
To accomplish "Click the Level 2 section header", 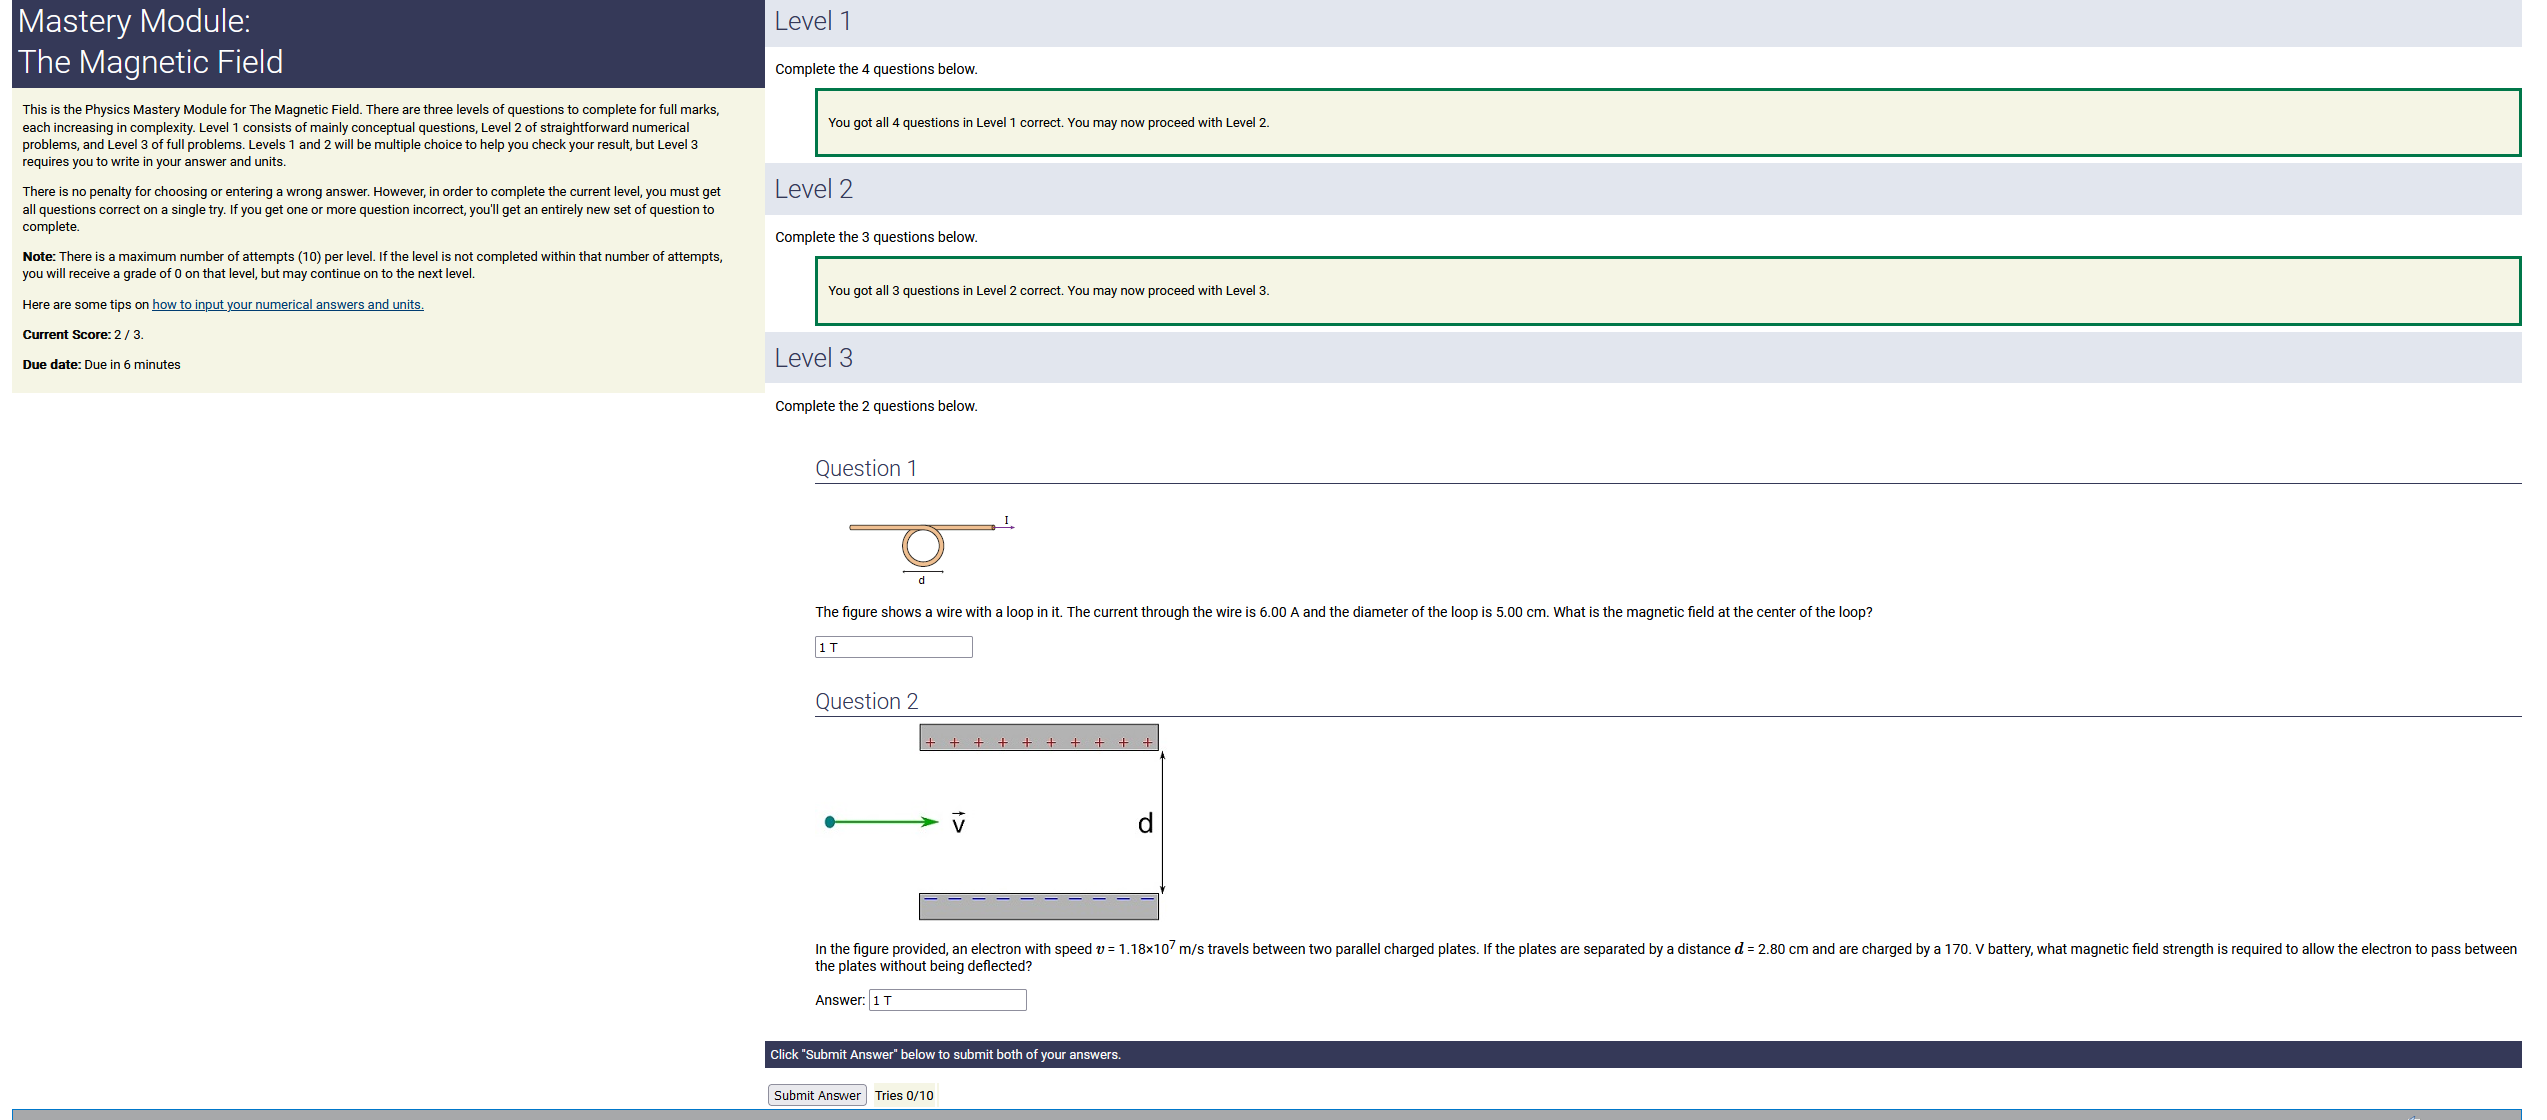I will tap(814, 189).
